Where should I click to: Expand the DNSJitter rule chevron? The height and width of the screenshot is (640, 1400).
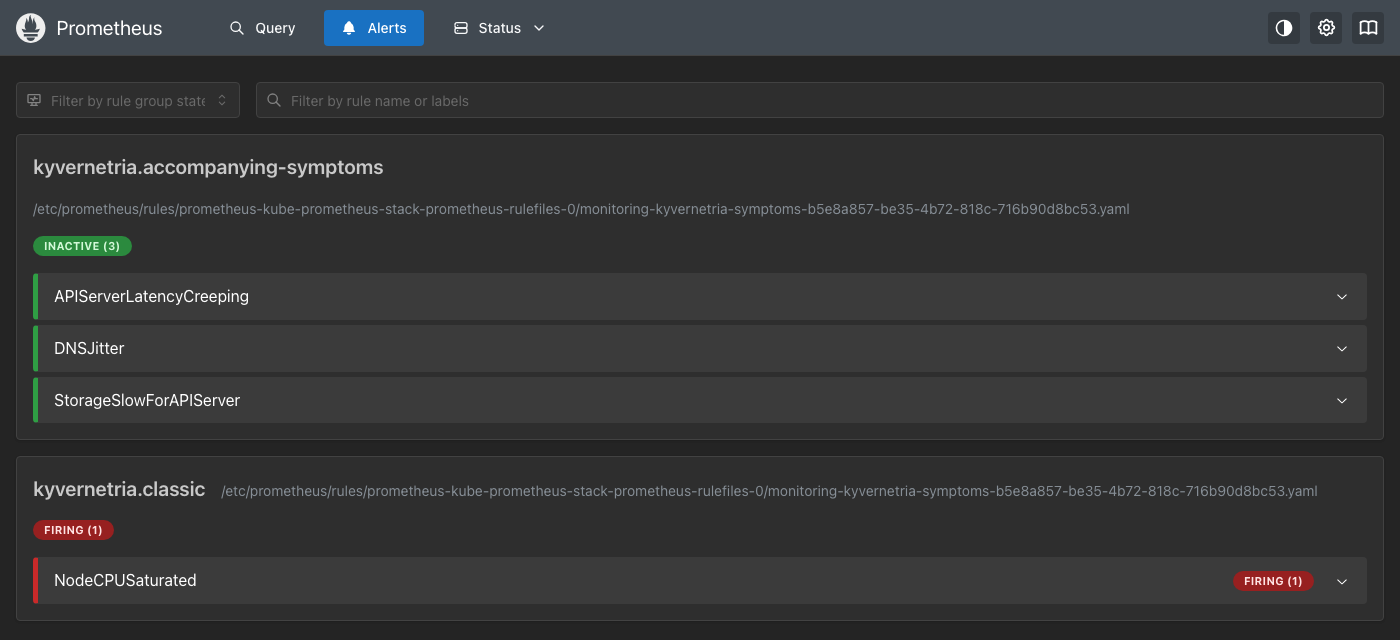[x=1342, y=349]
